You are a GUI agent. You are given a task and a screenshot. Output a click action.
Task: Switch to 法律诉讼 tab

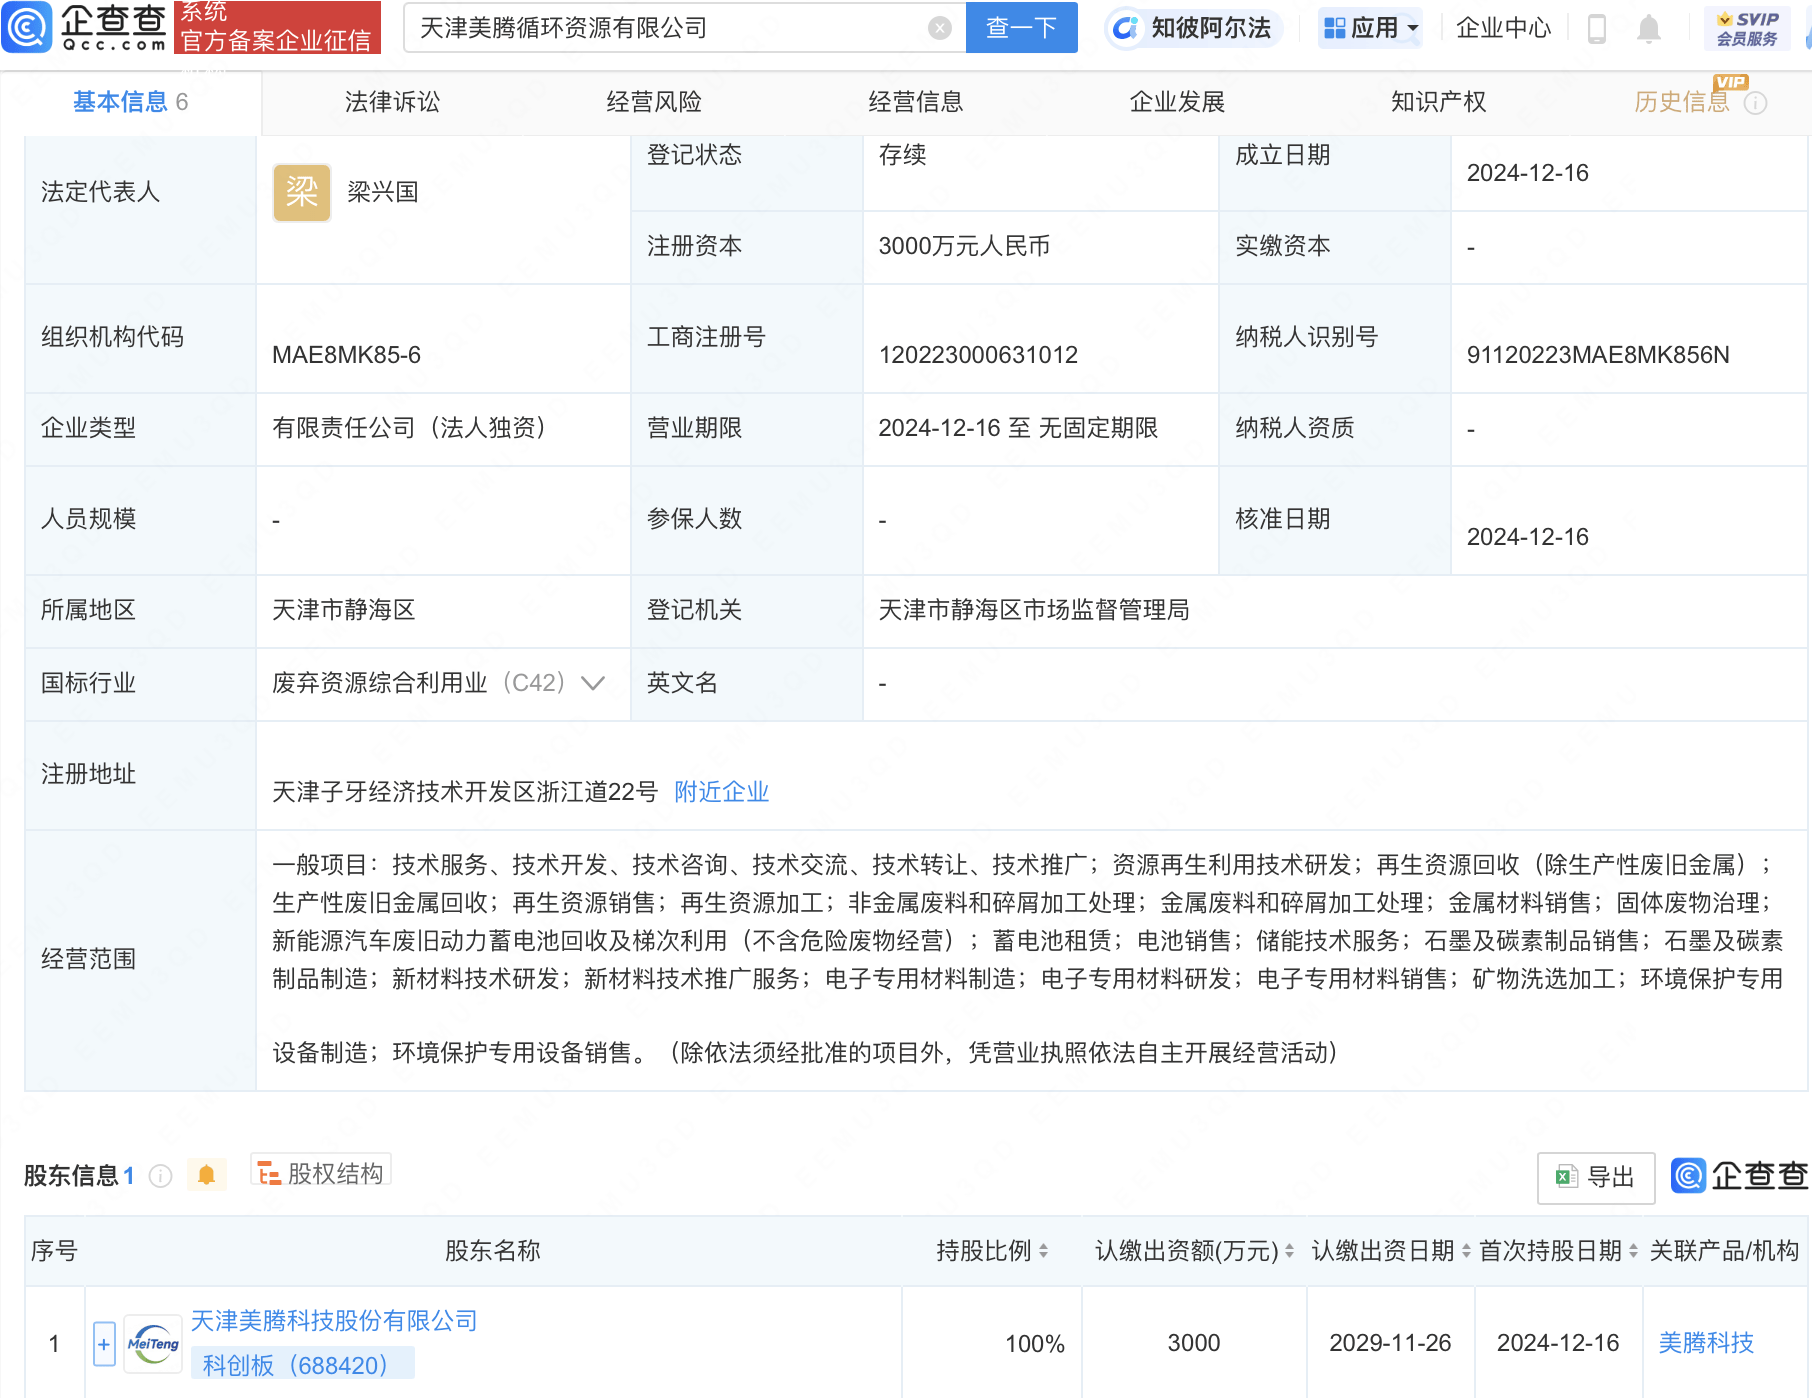[x=392, y=102]
